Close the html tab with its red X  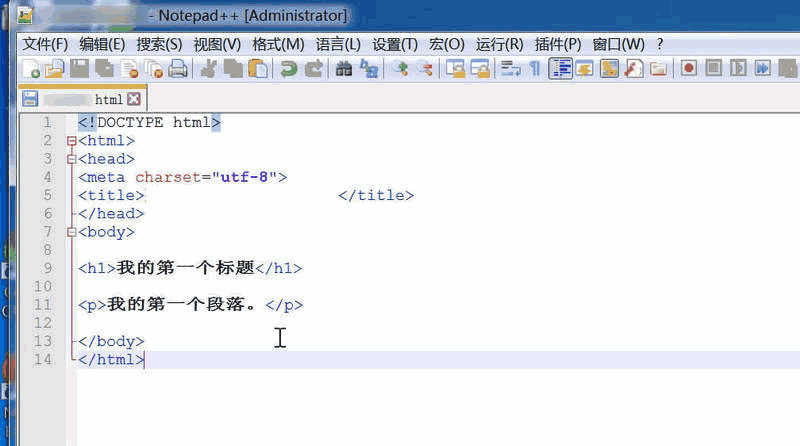point(134,99)
